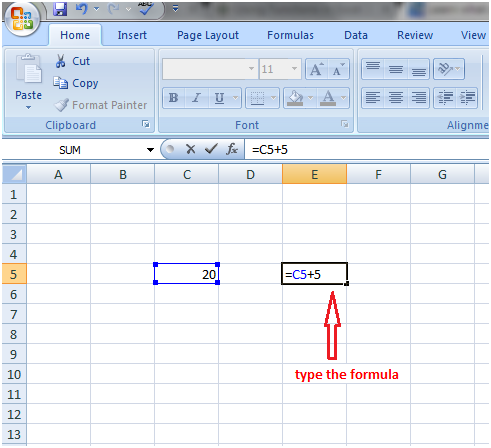Click Decrease Font Size icon
Image resolution: width=491 pixels, height=448 pixels.
pyautogui.click(x=339, y=69)
